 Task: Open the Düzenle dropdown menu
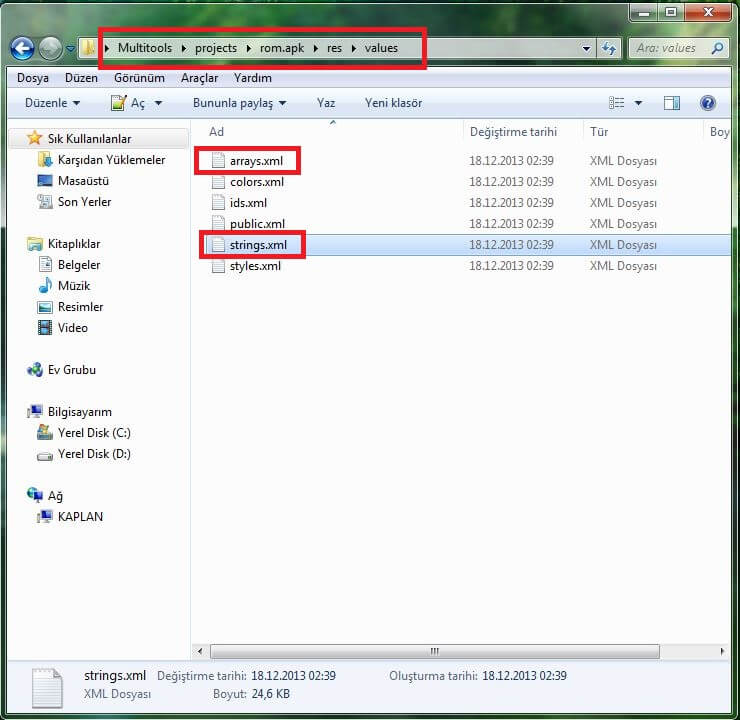(50, 103)
